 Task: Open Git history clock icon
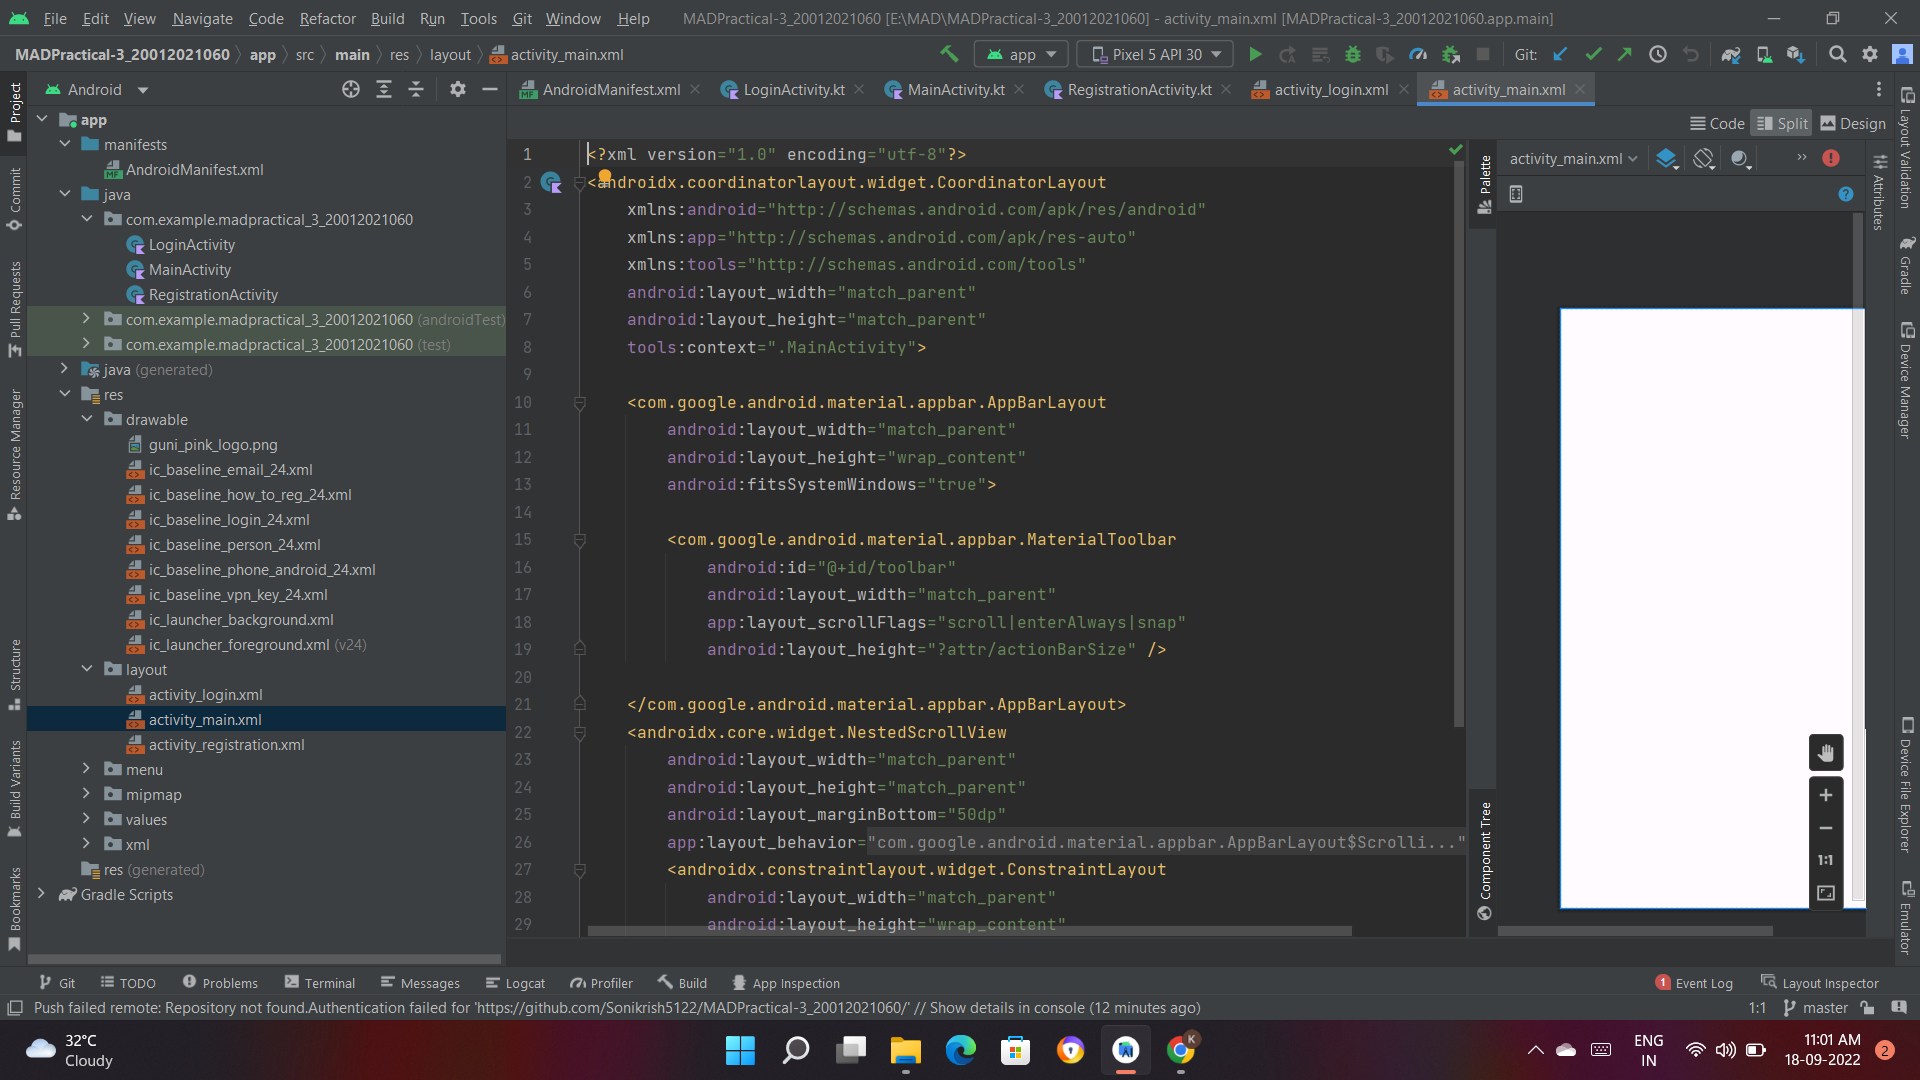(x=1658, y=54)
